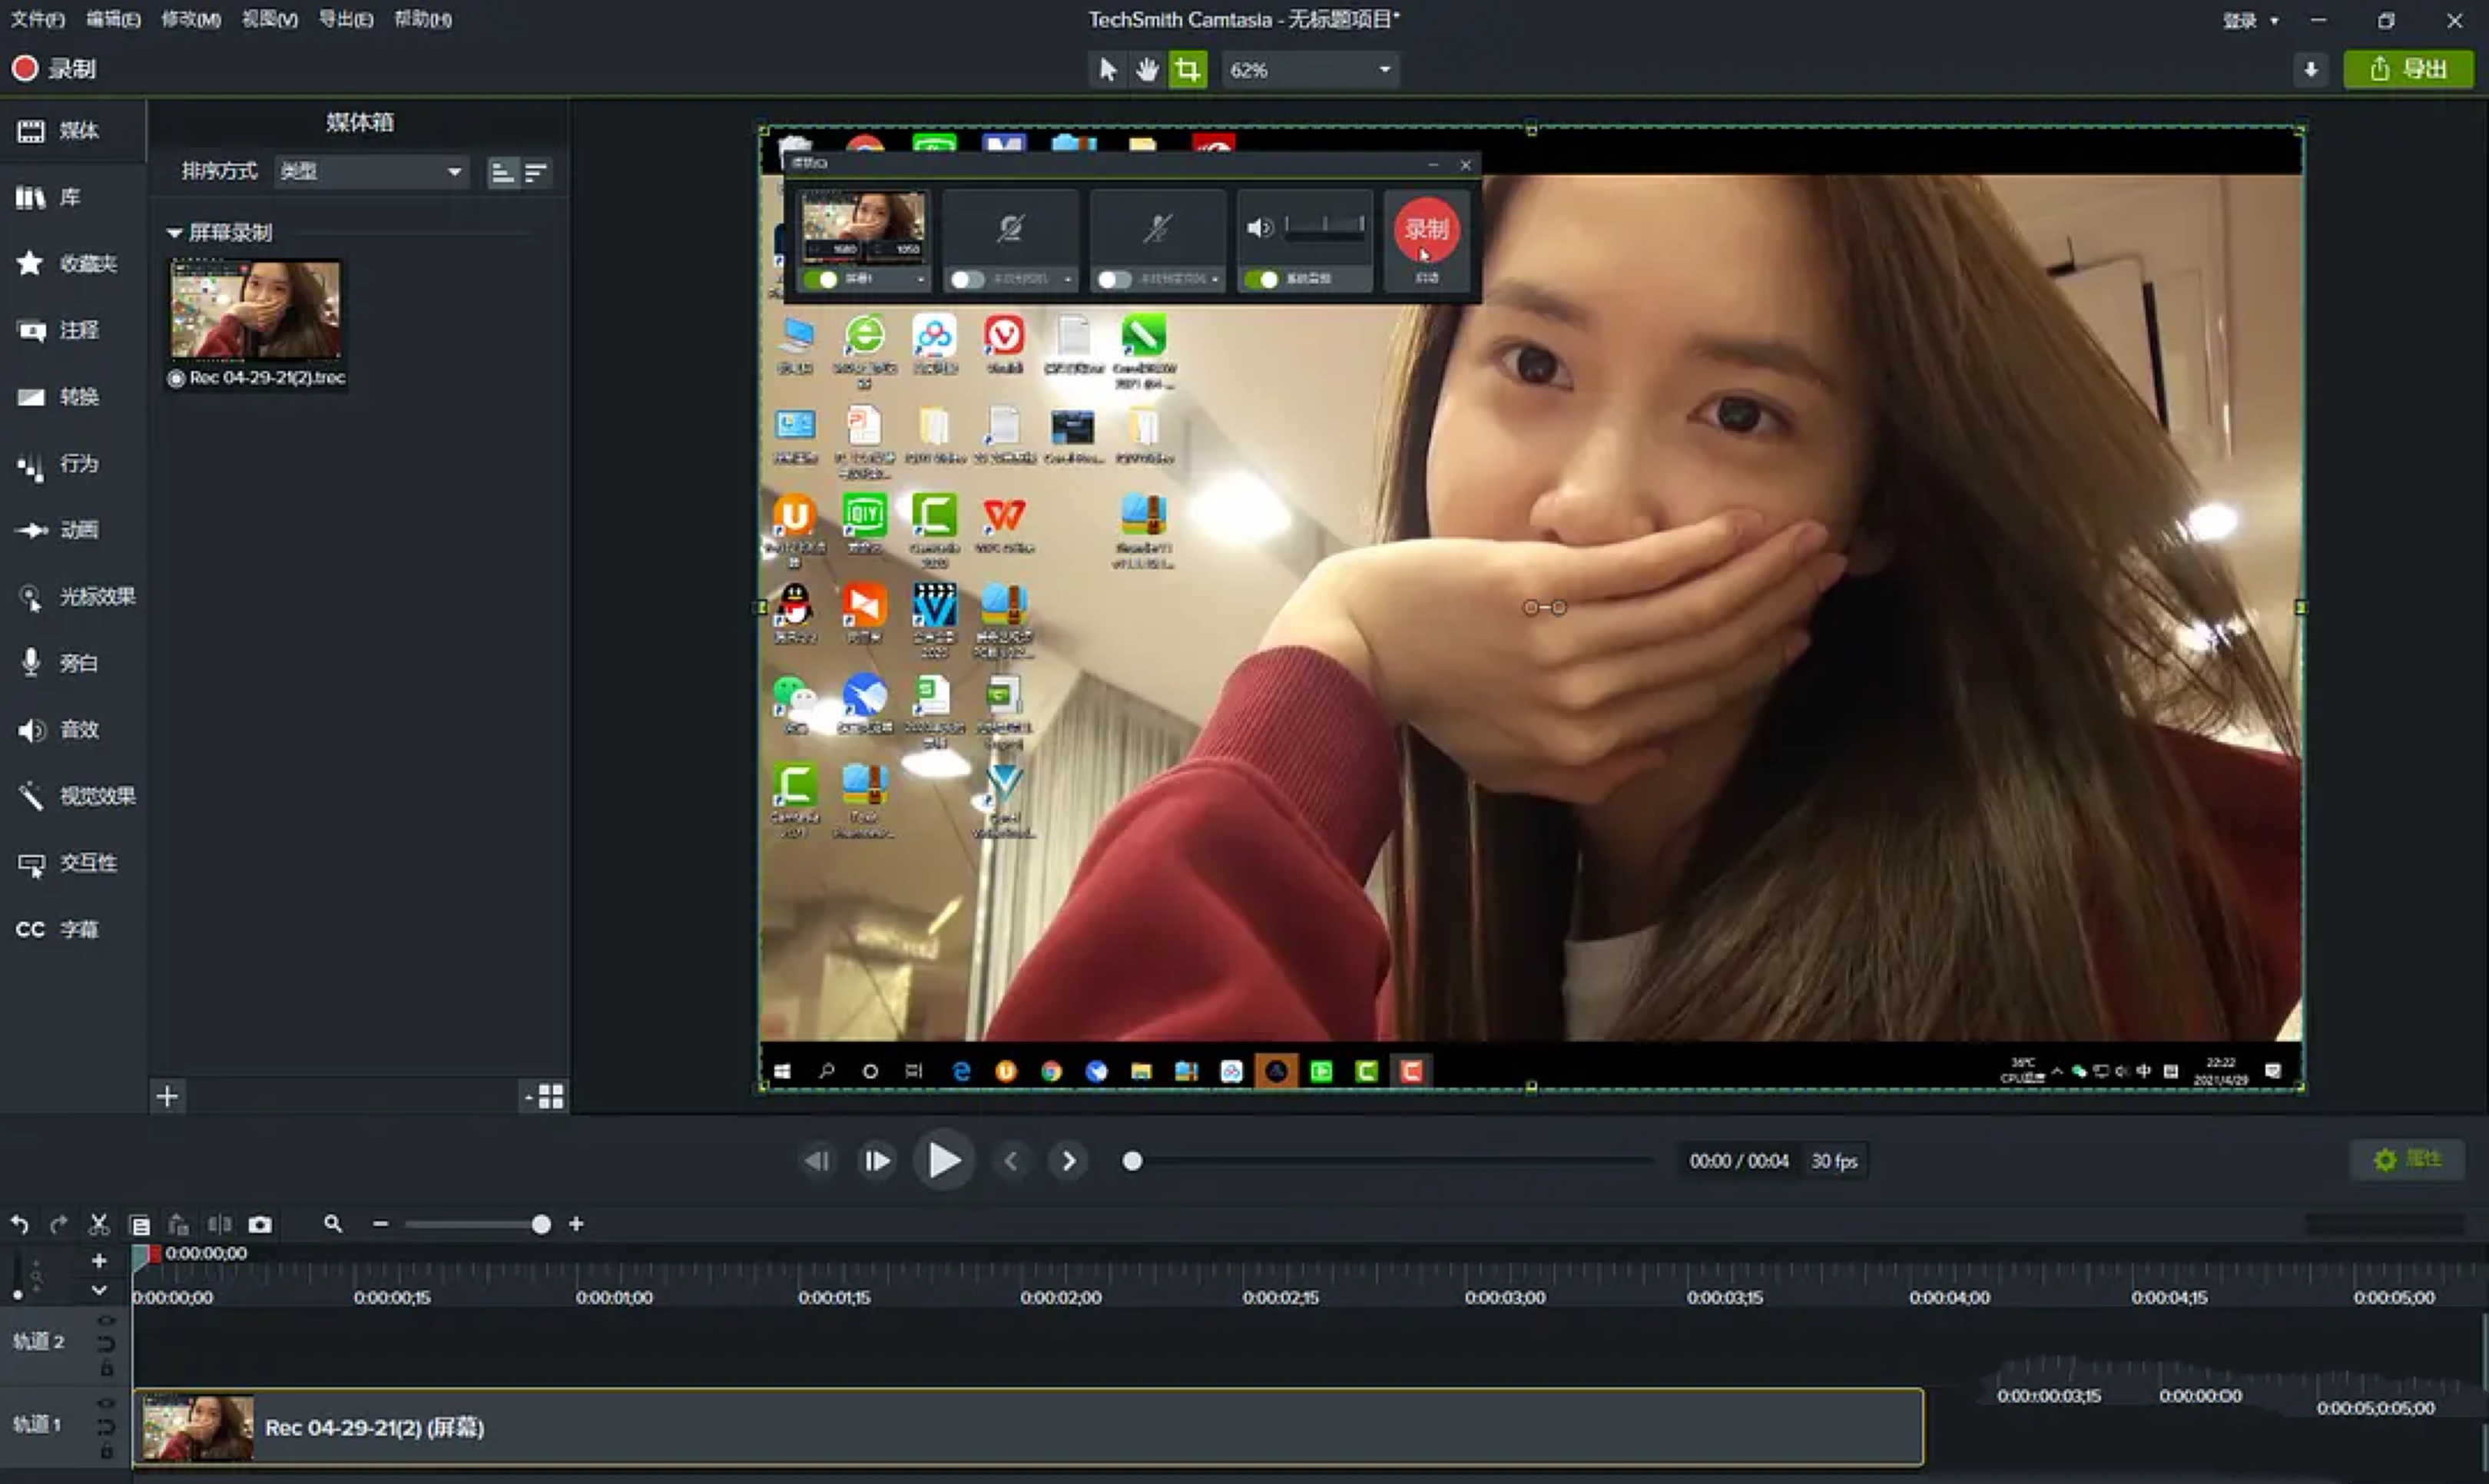Click the undo arrow on timeline toolbar
This screenshot has height=1484, width=2489.
[20, 1224]
